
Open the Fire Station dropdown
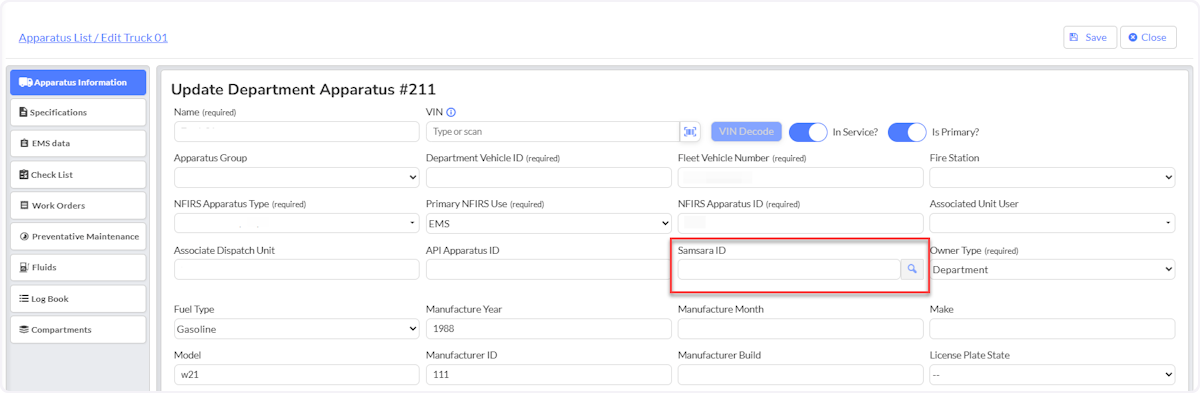click(x=1052, y=177)
